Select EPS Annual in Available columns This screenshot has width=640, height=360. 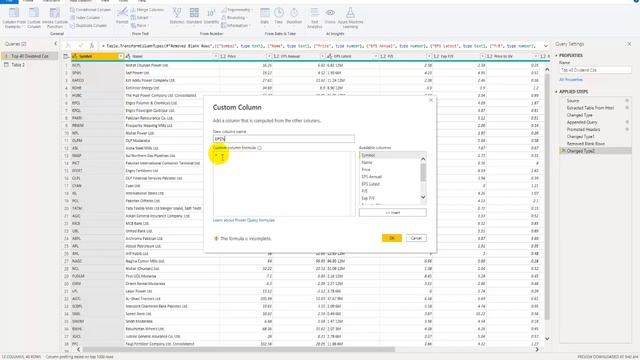coord(371,177)
